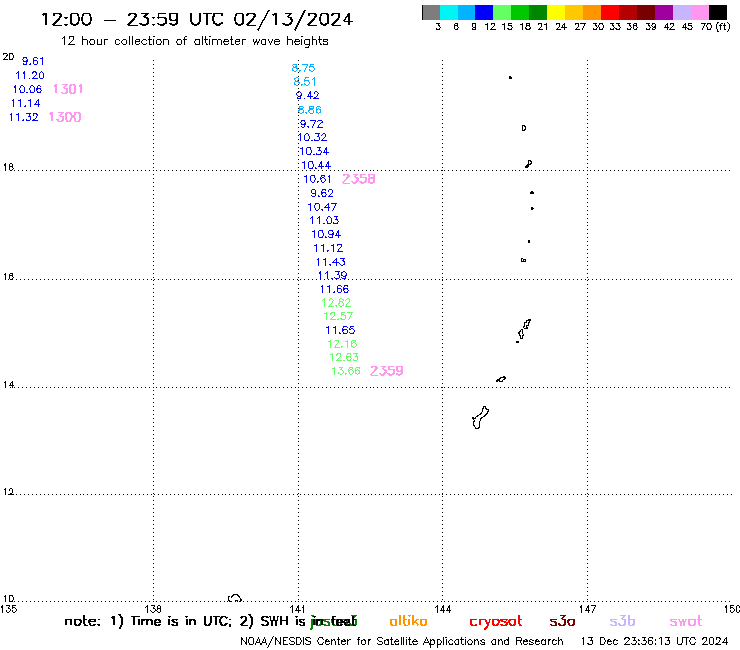Select the dark blue color bar swatch
This screenshot has width=740, height=650.
484,12
